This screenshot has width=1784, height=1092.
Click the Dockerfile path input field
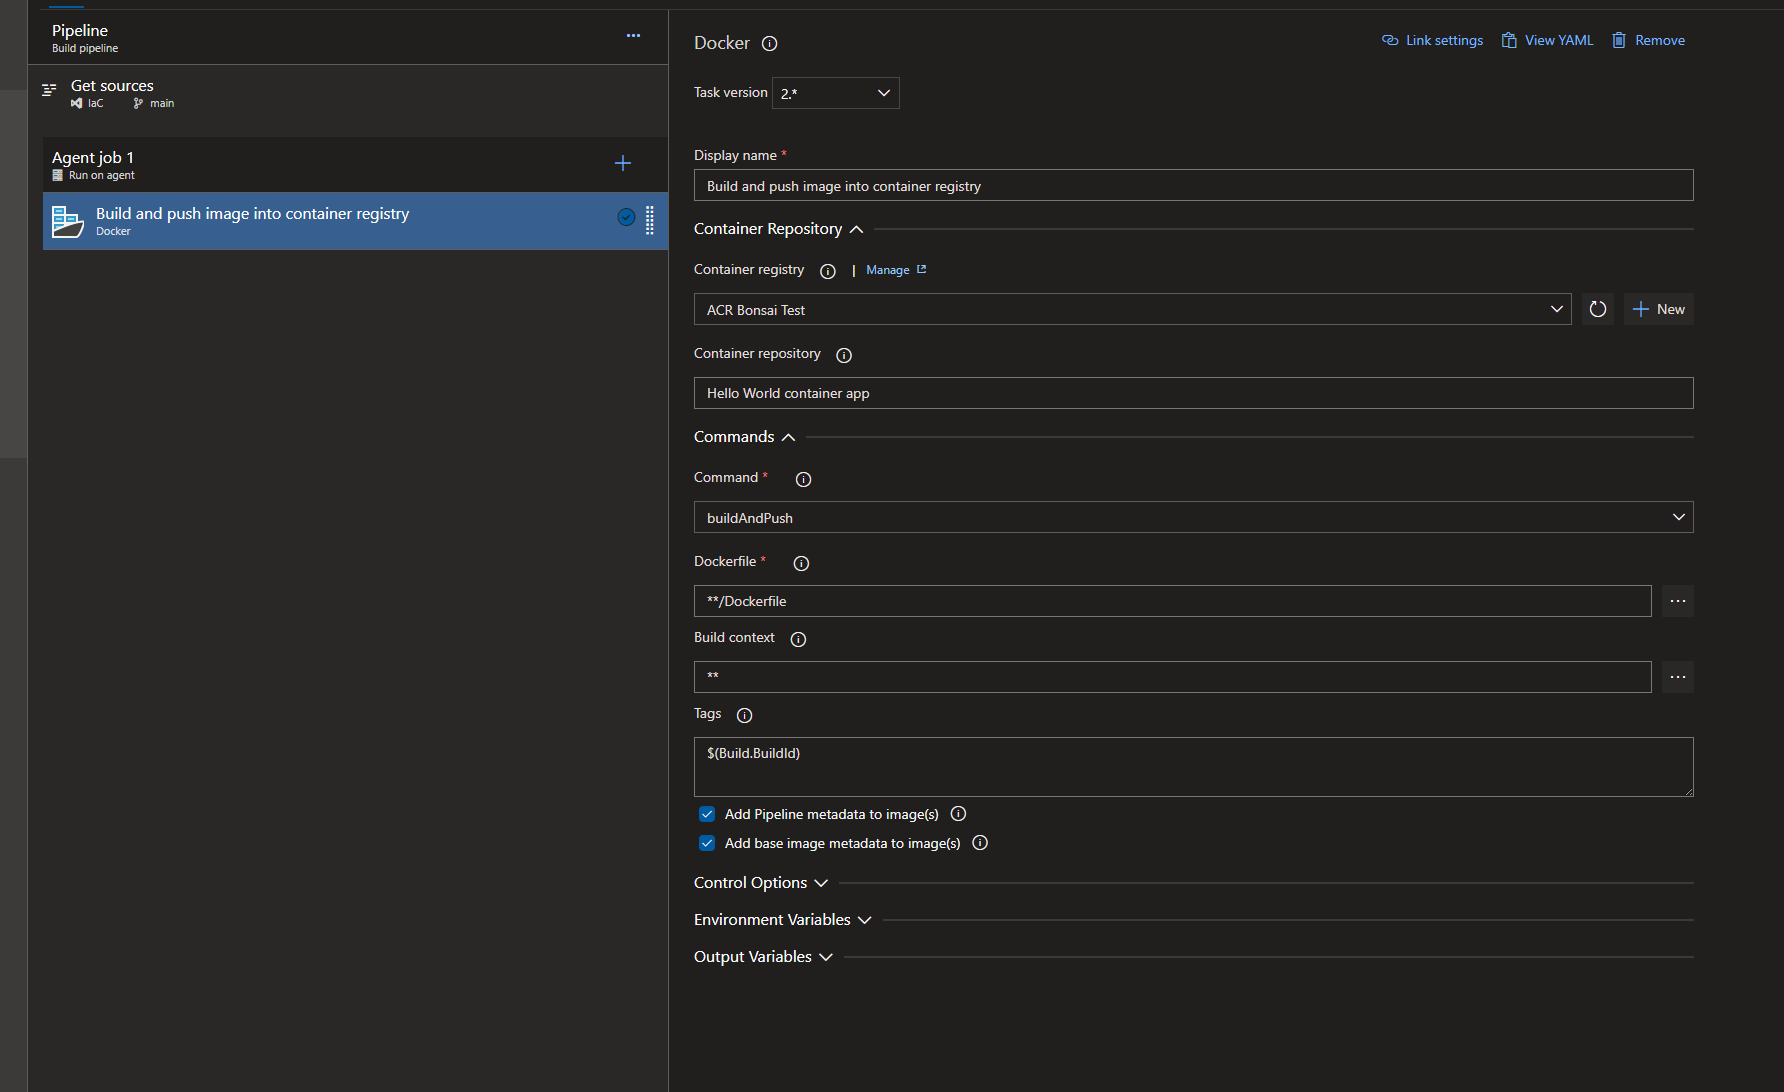click(x=1173, y=601)
